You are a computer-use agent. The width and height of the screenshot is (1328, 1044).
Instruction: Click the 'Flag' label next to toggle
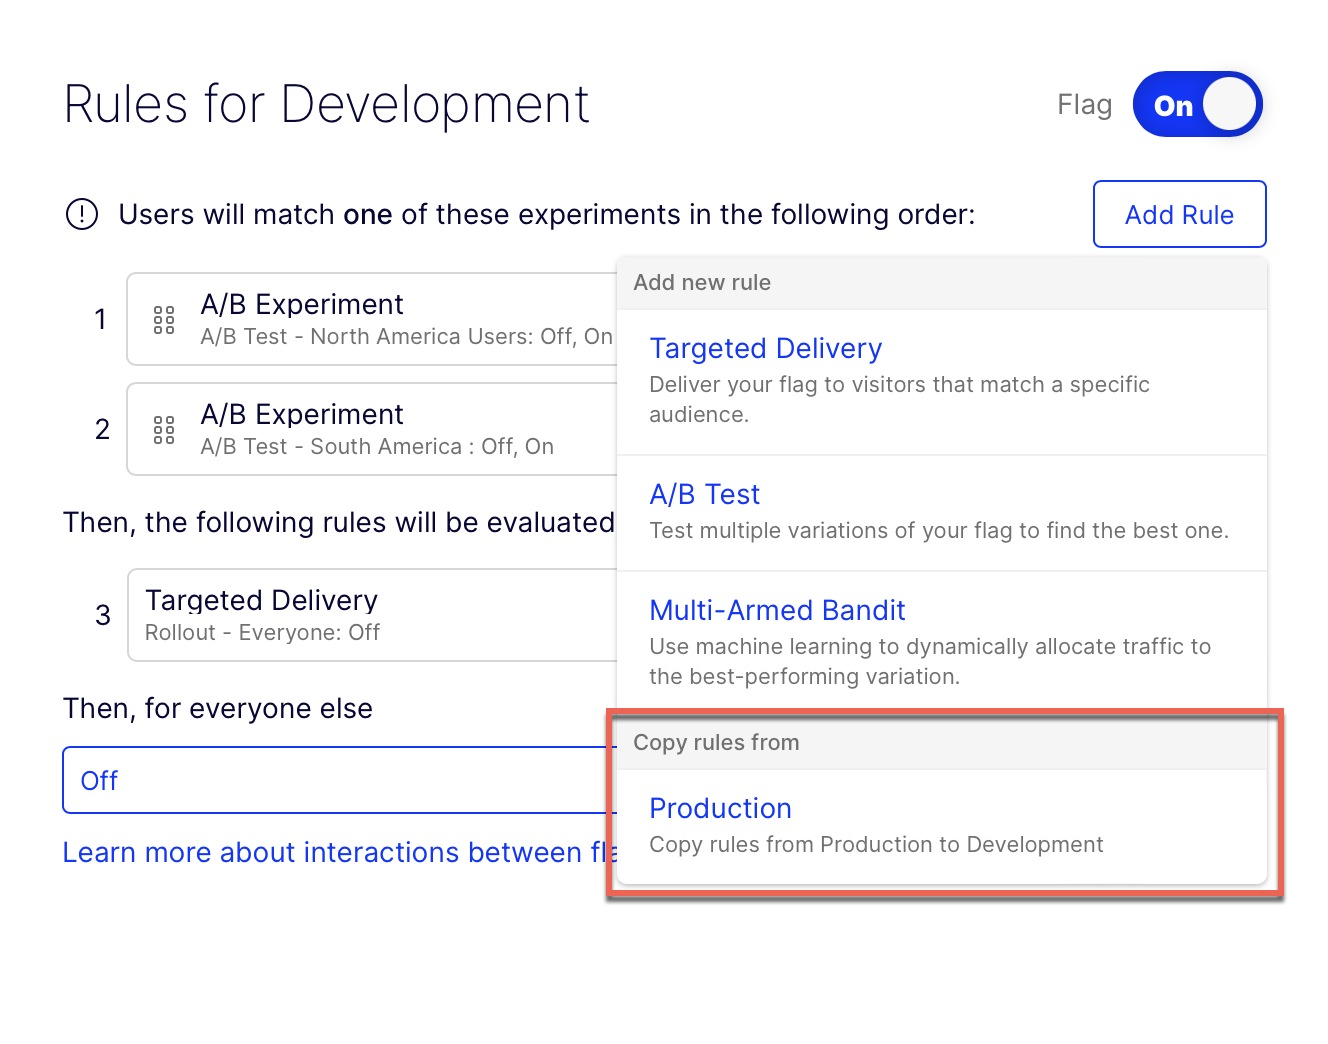[x=1085, y=104]
